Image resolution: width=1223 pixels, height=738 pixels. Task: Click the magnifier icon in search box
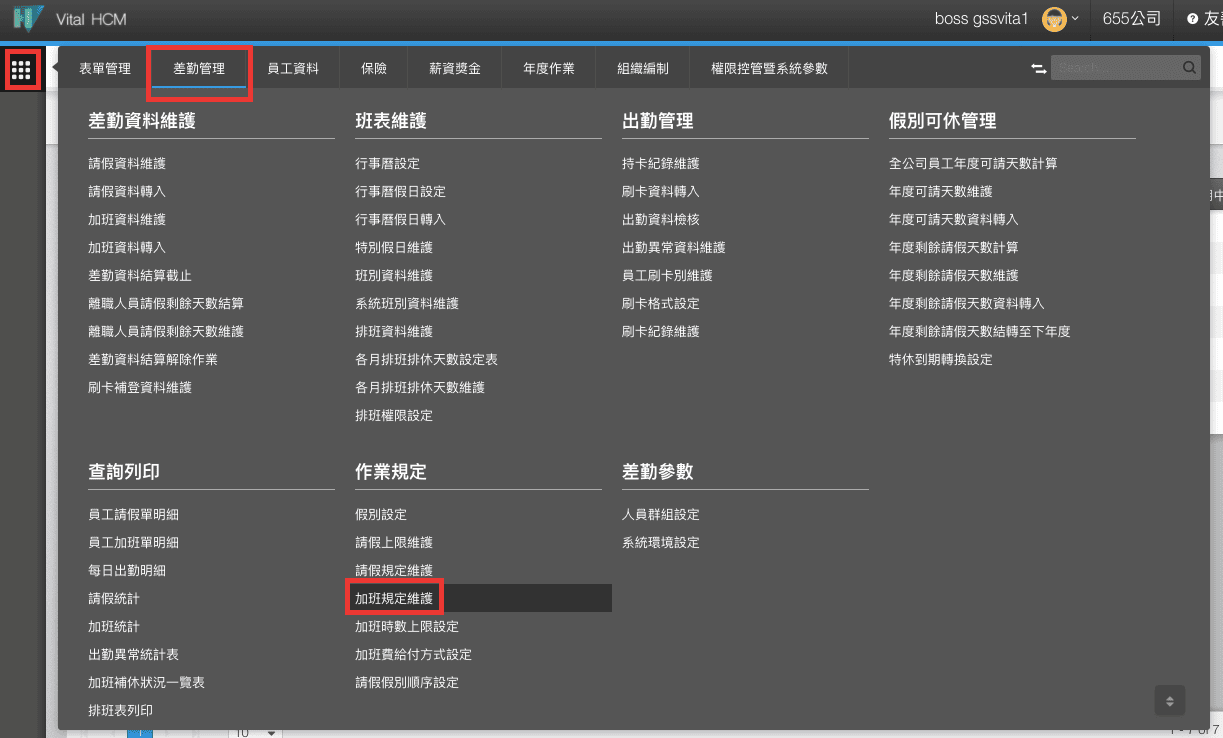coord(1189,68)
